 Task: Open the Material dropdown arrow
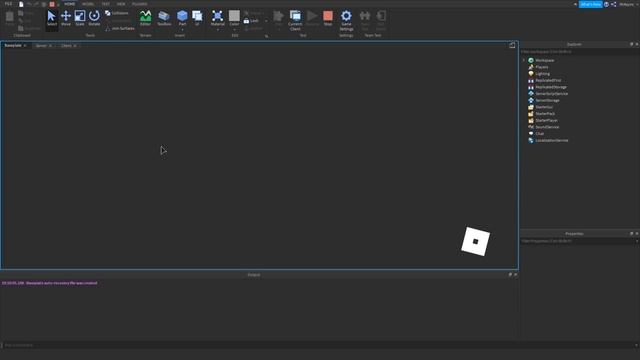tap(218, 30)
